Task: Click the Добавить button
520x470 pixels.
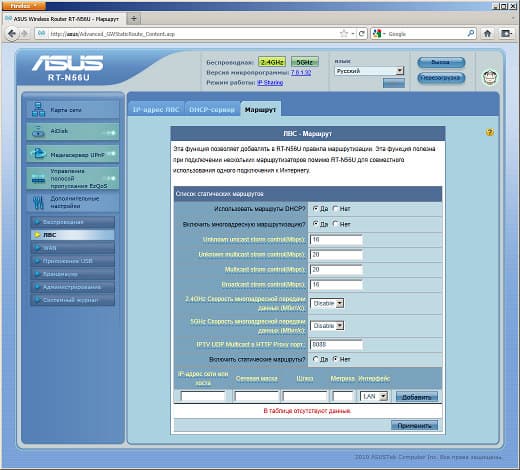Action: click(417, 397)
